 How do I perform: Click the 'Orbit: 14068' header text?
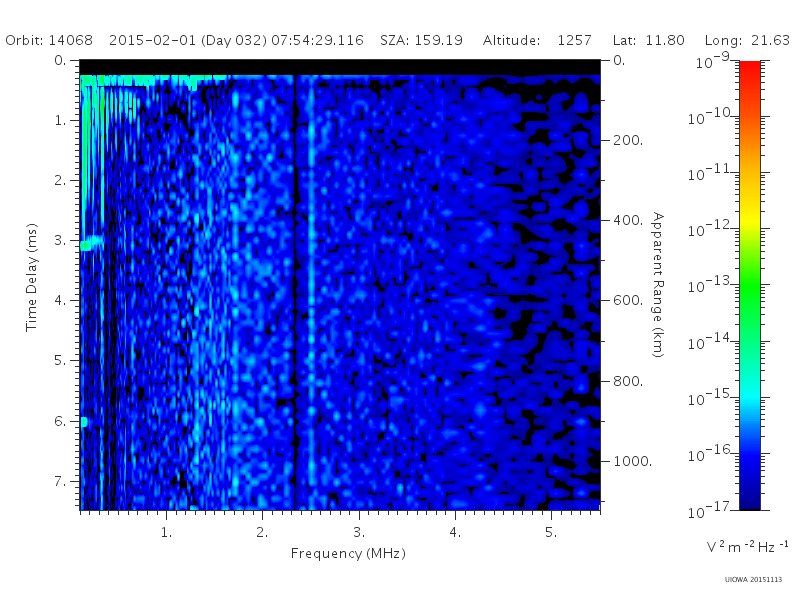(49, 40)
